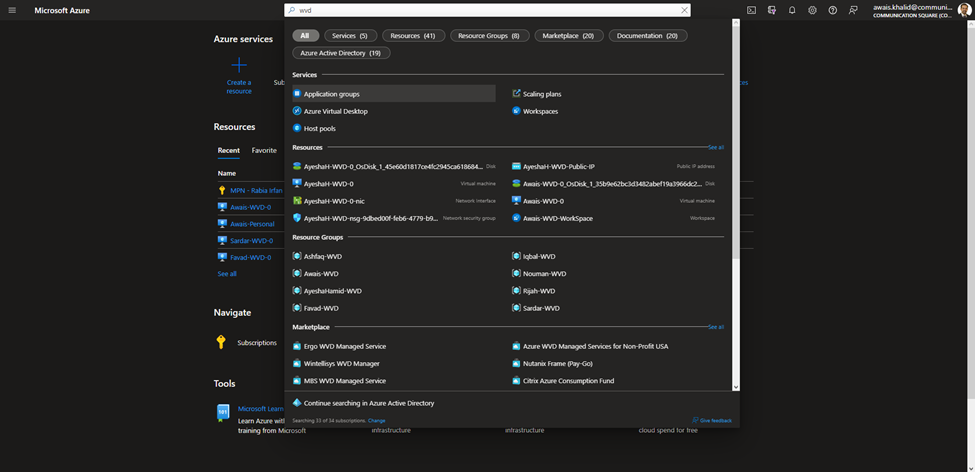Click Change subscriptions link
Viewport: 975px width, 472px height.
(376, 421)
